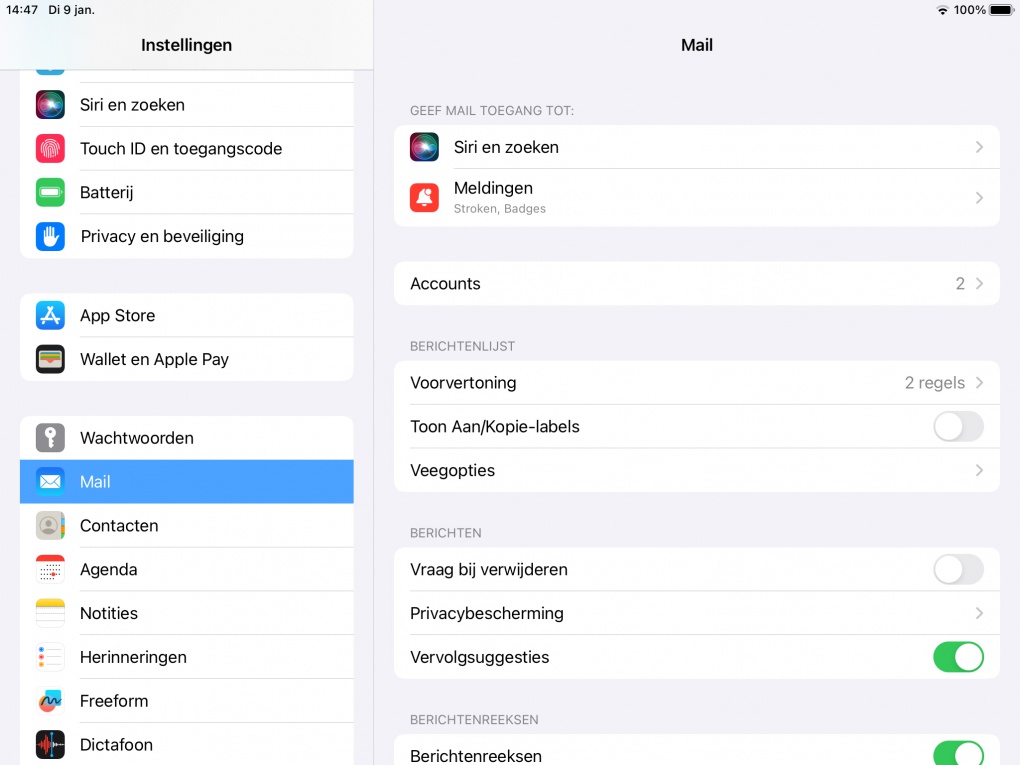The image size is (1020, 765).
Task: Tap the Instellingen header title
Action: tap(187, 45)
